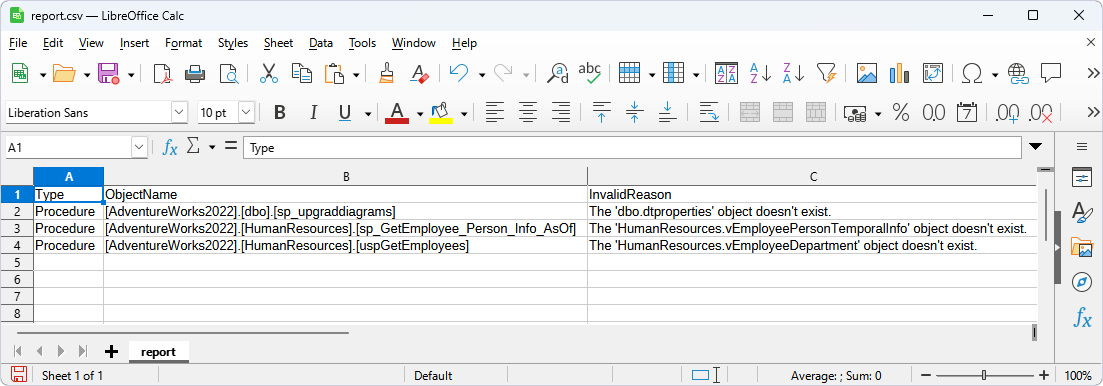The image size is (1103, 386).
Task: Select the Clone Formatting paintbrush
Action: [385, 73]
